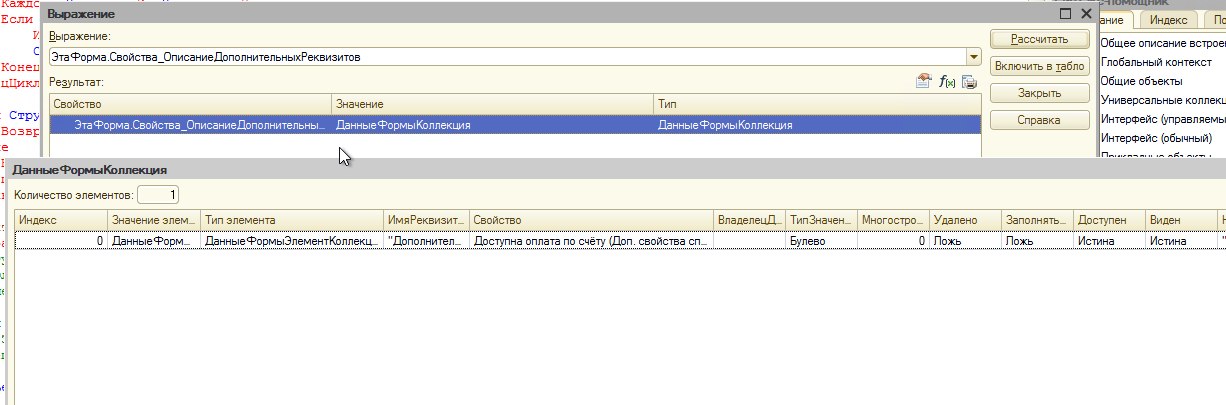Click the Виден column header
The image size is (1226, 405).
1181,219
